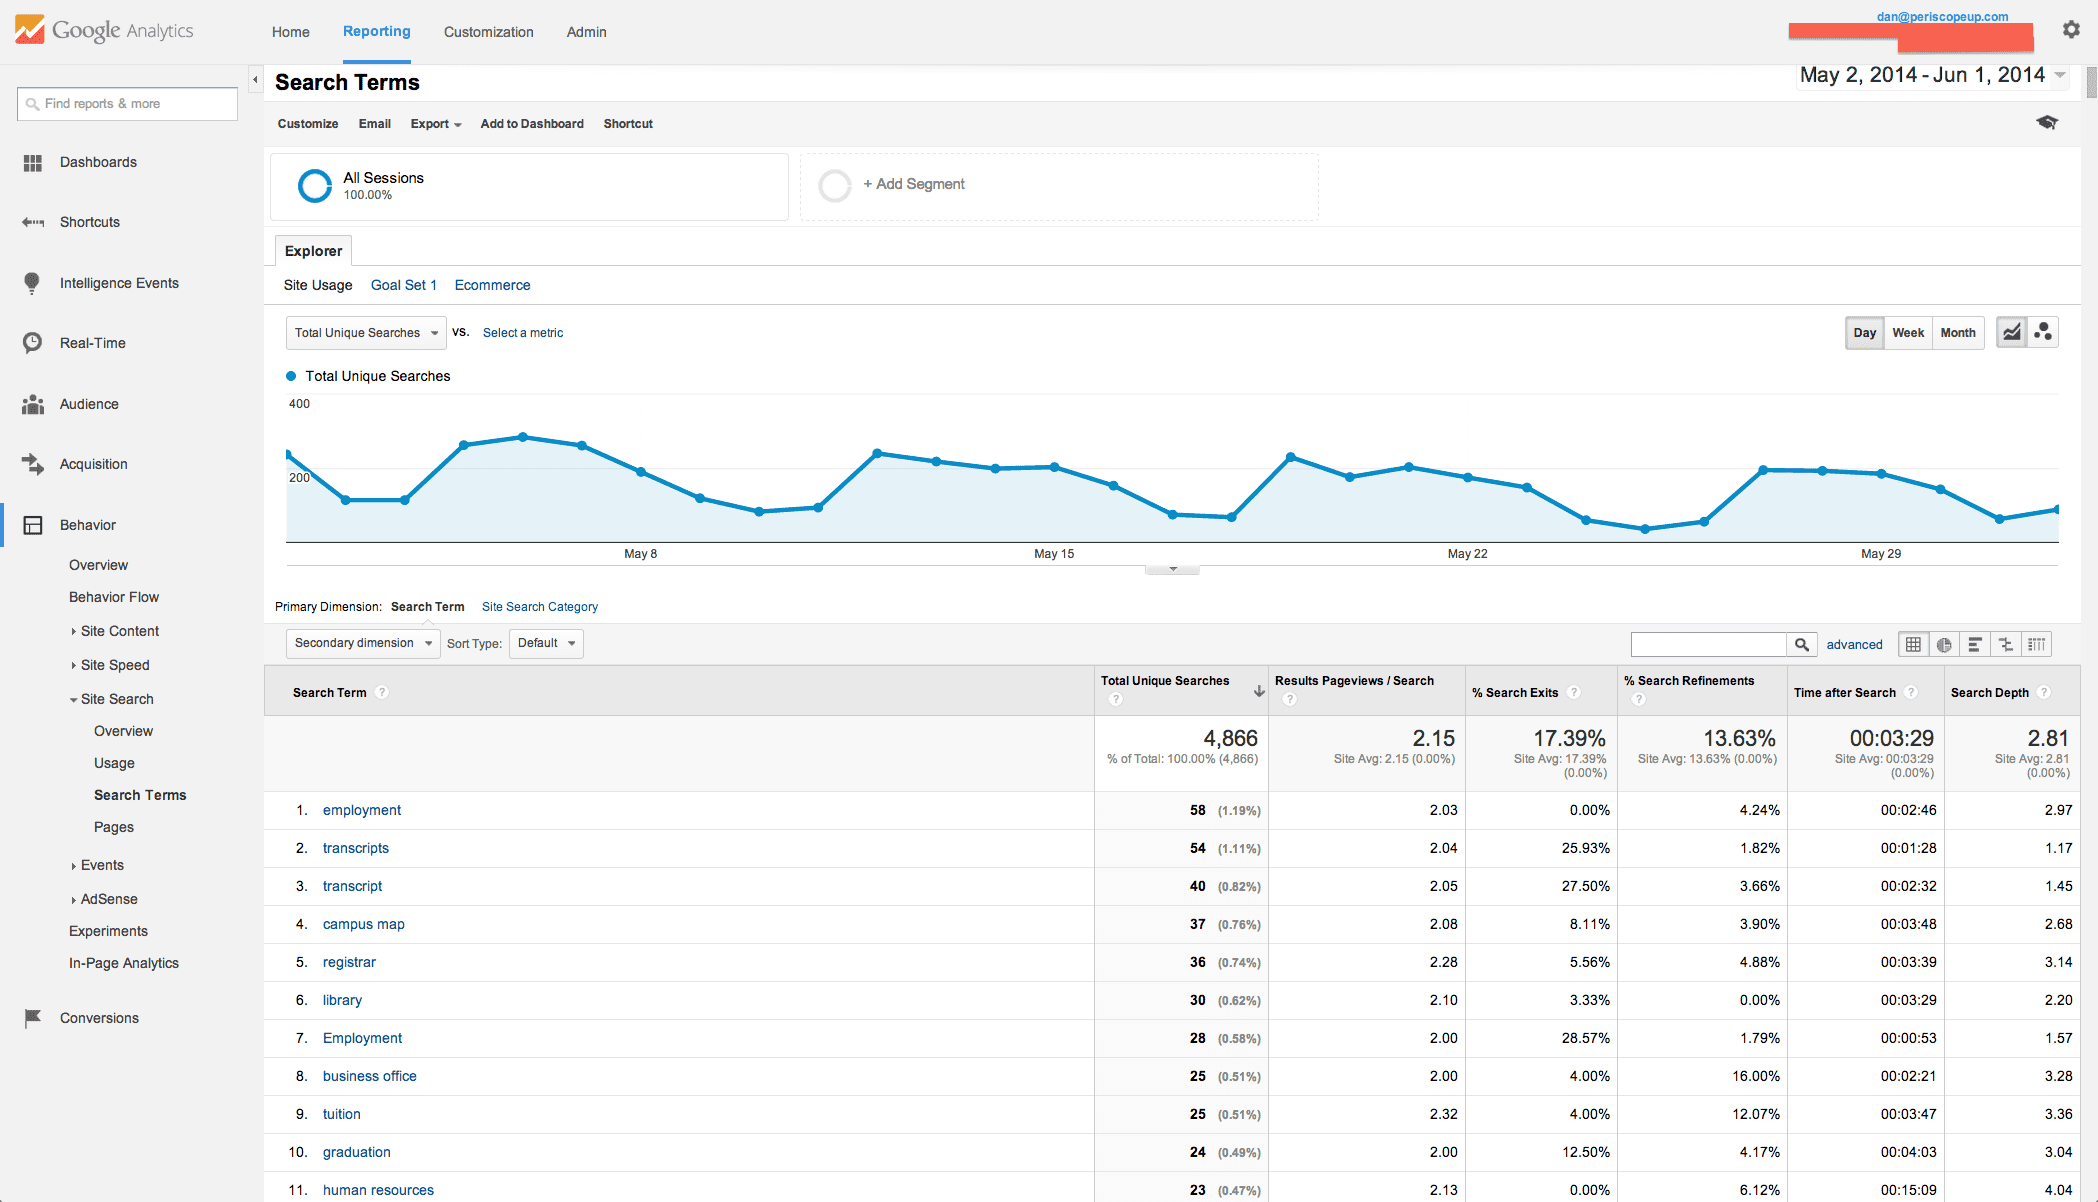Switch to comparison view icon

2006,644
